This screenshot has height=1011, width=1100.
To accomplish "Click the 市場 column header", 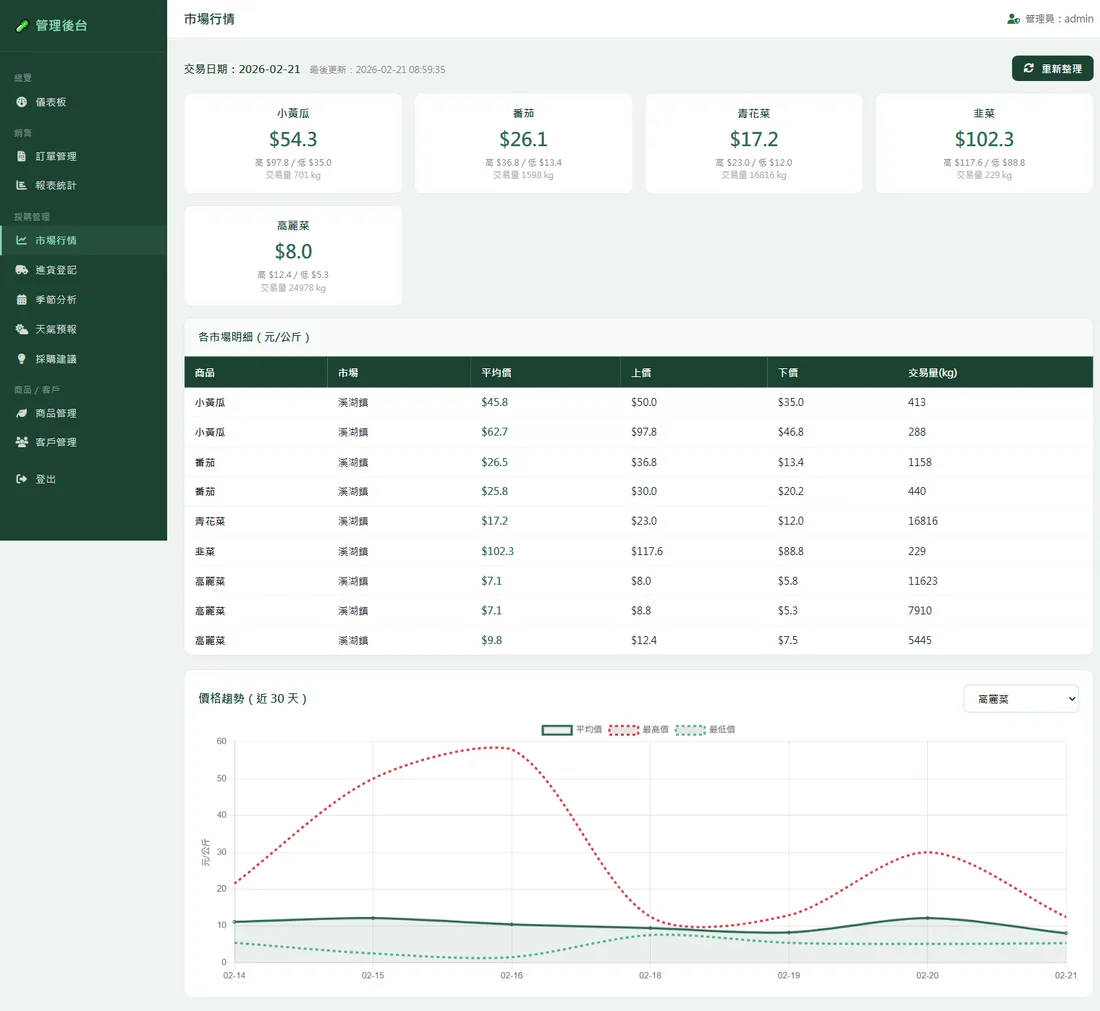I will click(399, 373).
